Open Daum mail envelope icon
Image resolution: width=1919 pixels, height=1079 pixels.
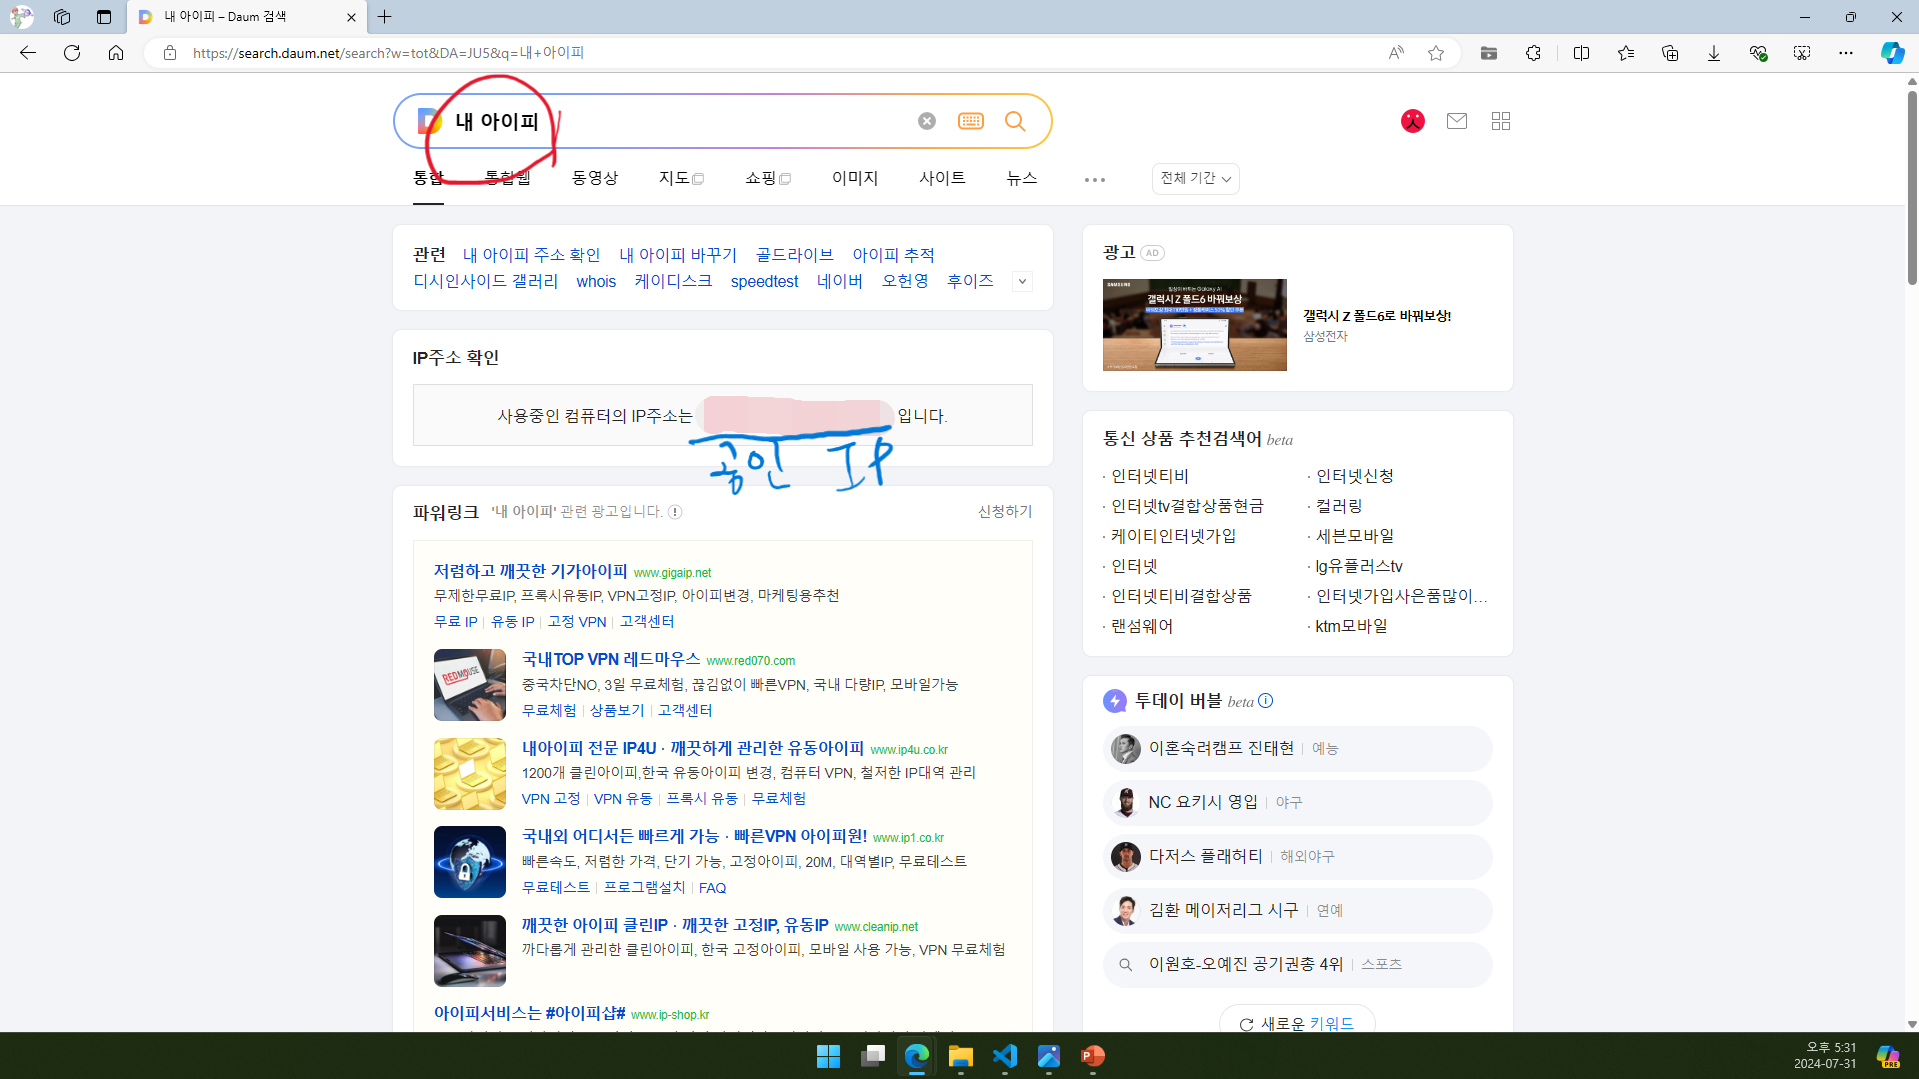click(1457, 121)
